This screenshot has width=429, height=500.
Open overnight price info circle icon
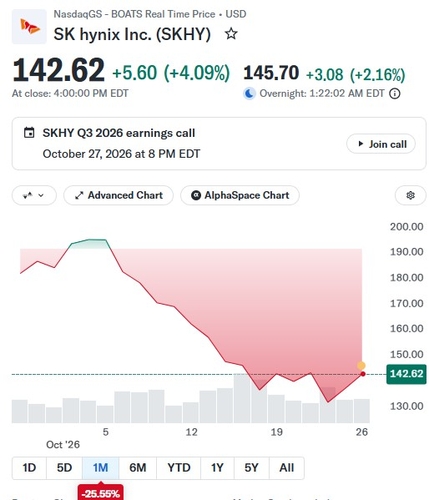point(395,94)
